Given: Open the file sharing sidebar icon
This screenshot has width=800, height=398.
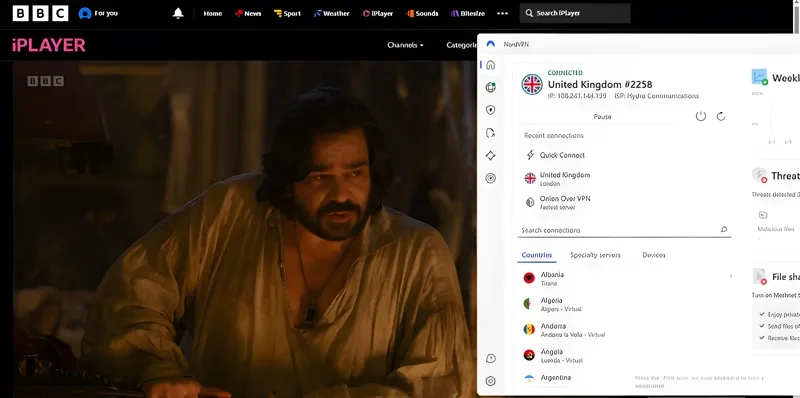Looking at the screenshot, I should pyautogui.click(x=490, y=133).
